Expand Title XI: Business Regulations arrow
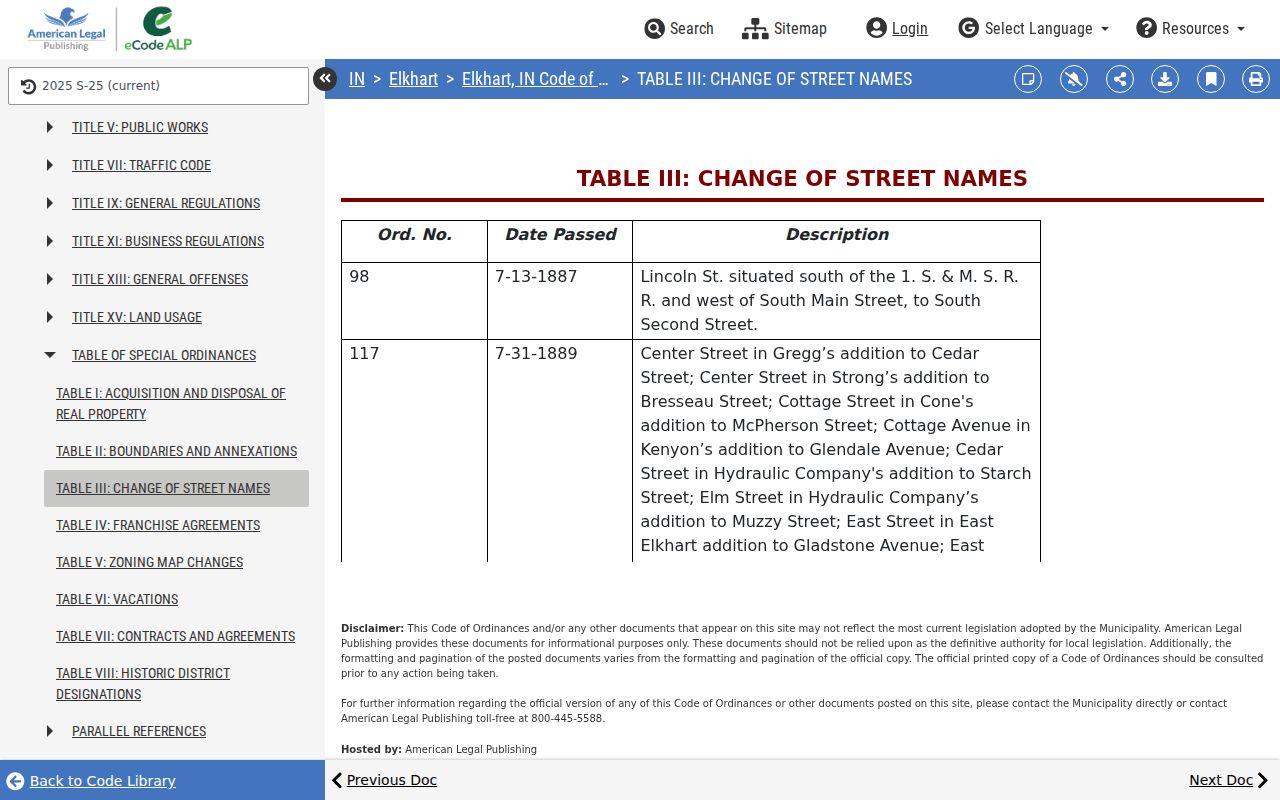 click(50, 241)
